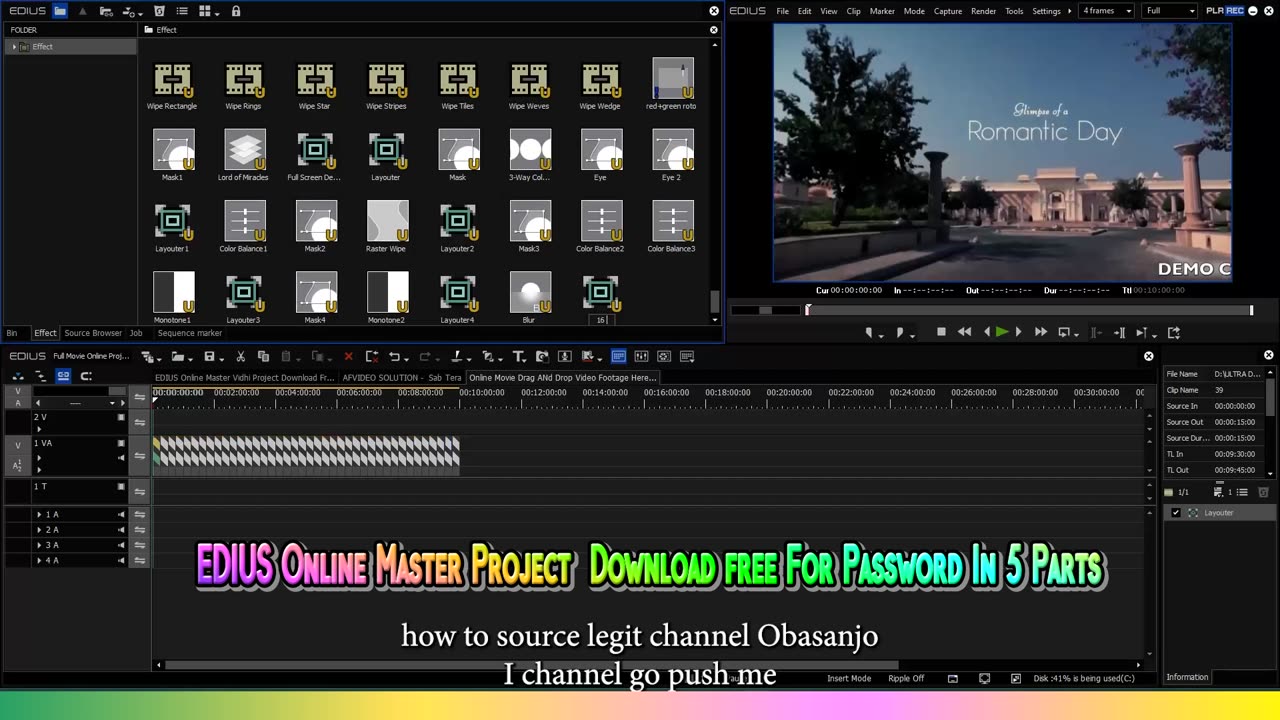Toggle the 2 V track lock box
This screenshot has height=720, width=1280.
(121, 417)
